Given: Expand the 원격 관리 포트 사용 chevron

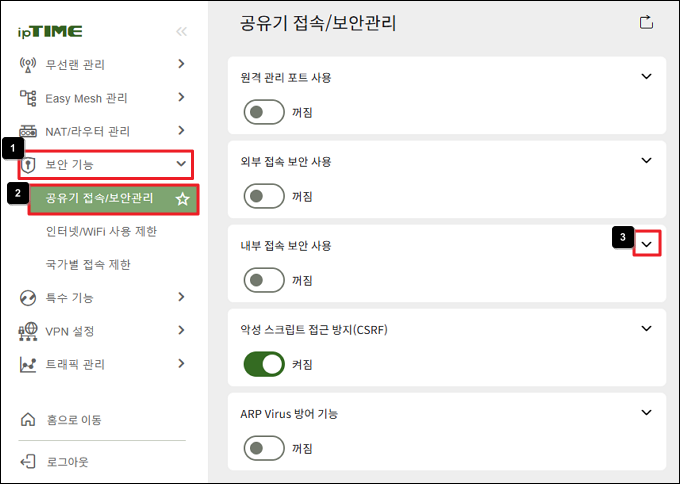Looking at the screenshot, I should (x=647, y=76).
